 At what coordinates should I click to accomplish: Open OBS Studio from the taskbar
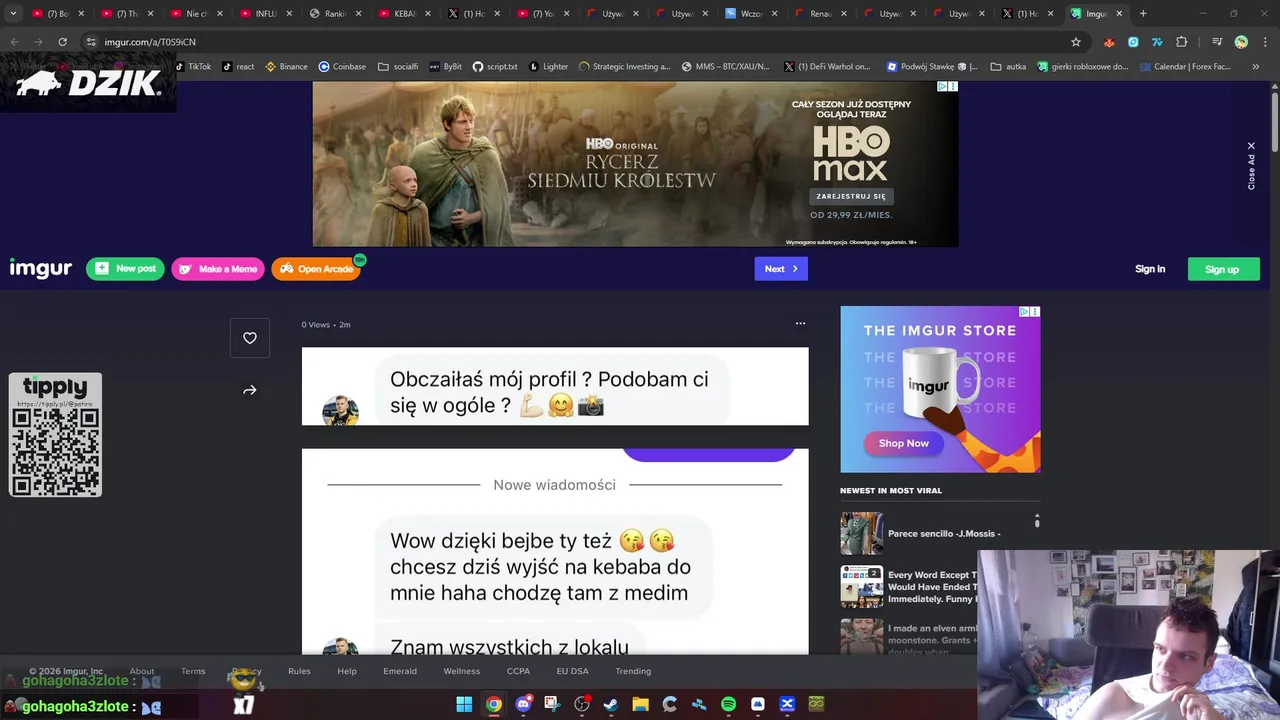pyautogui.click(x=582, y=705)
